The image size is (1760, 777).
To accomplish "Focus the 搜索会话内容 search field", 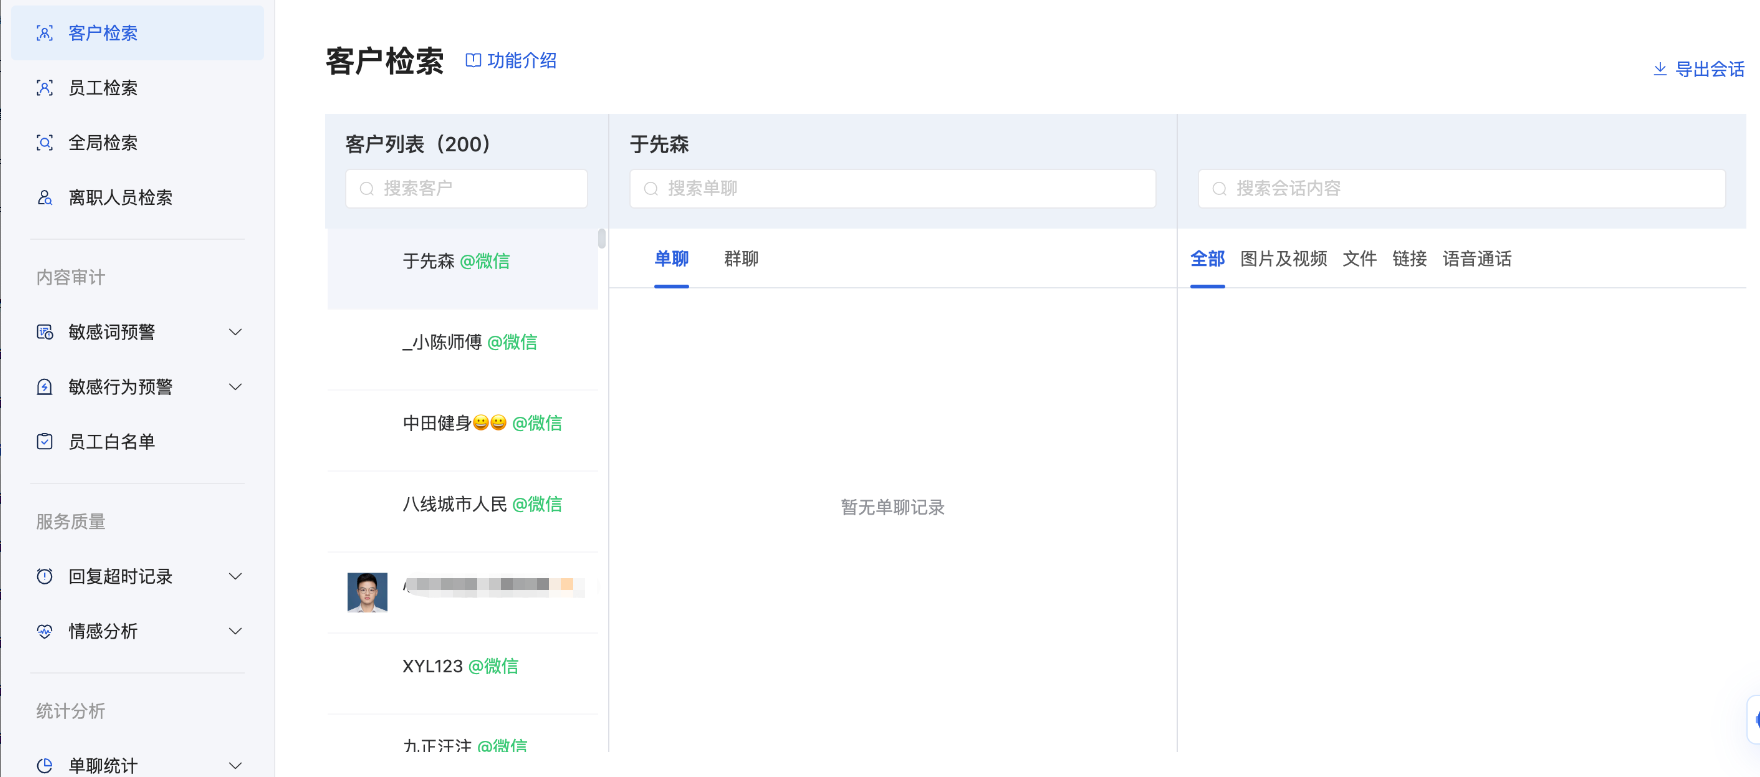I will point(1462,189).
